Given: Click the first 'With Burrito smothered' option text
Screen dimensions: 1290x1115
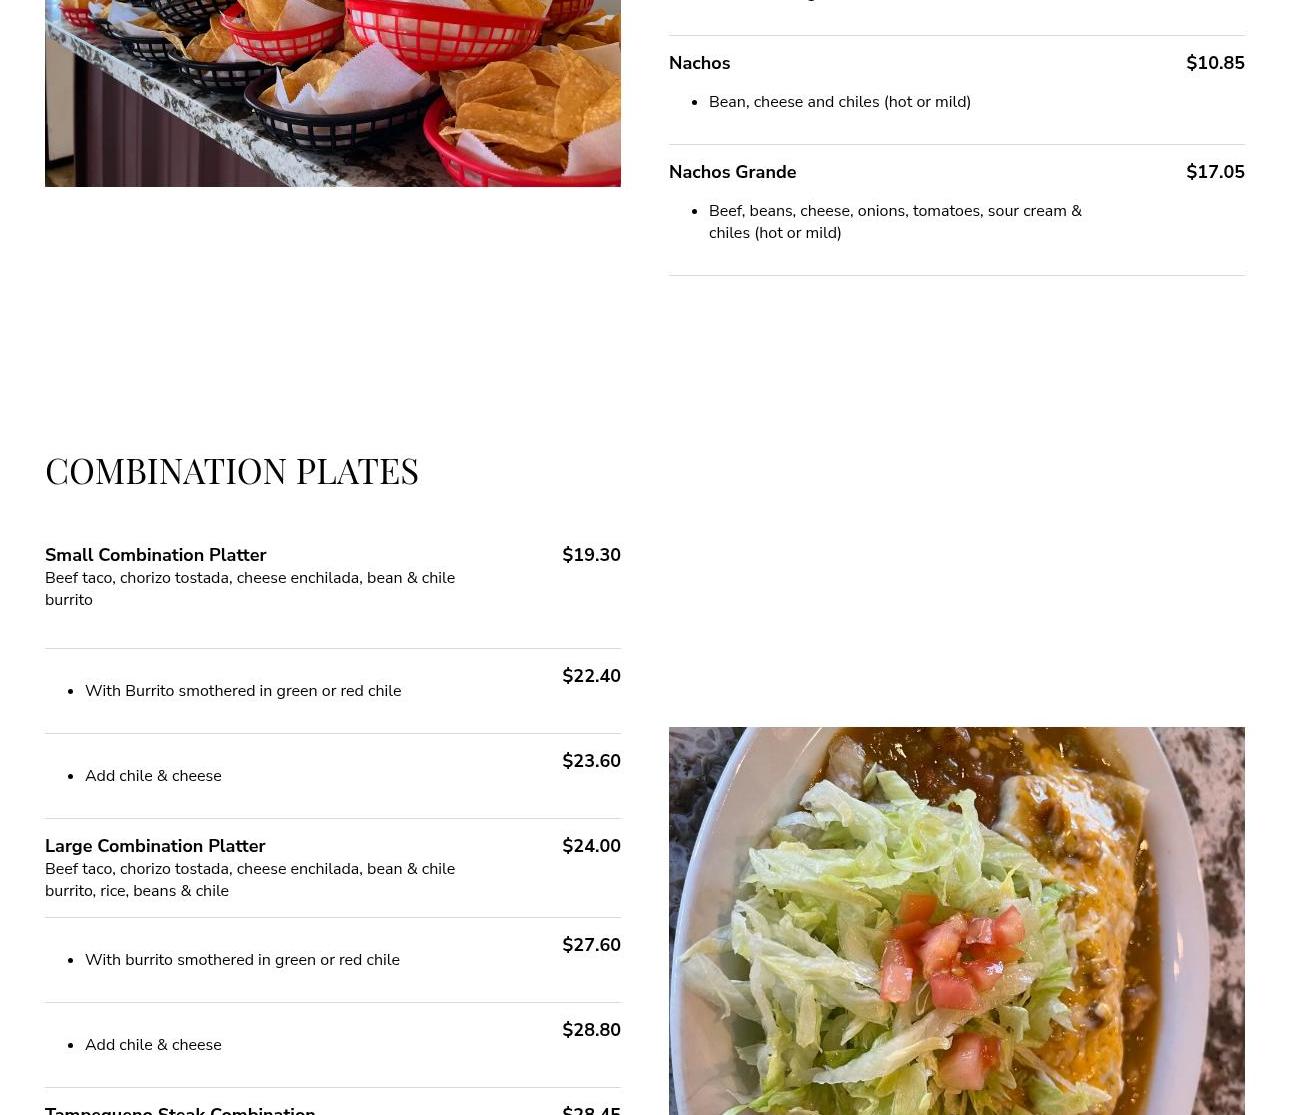Looking at the screenshot, I should pyautogui.click(x=243, y=691).
